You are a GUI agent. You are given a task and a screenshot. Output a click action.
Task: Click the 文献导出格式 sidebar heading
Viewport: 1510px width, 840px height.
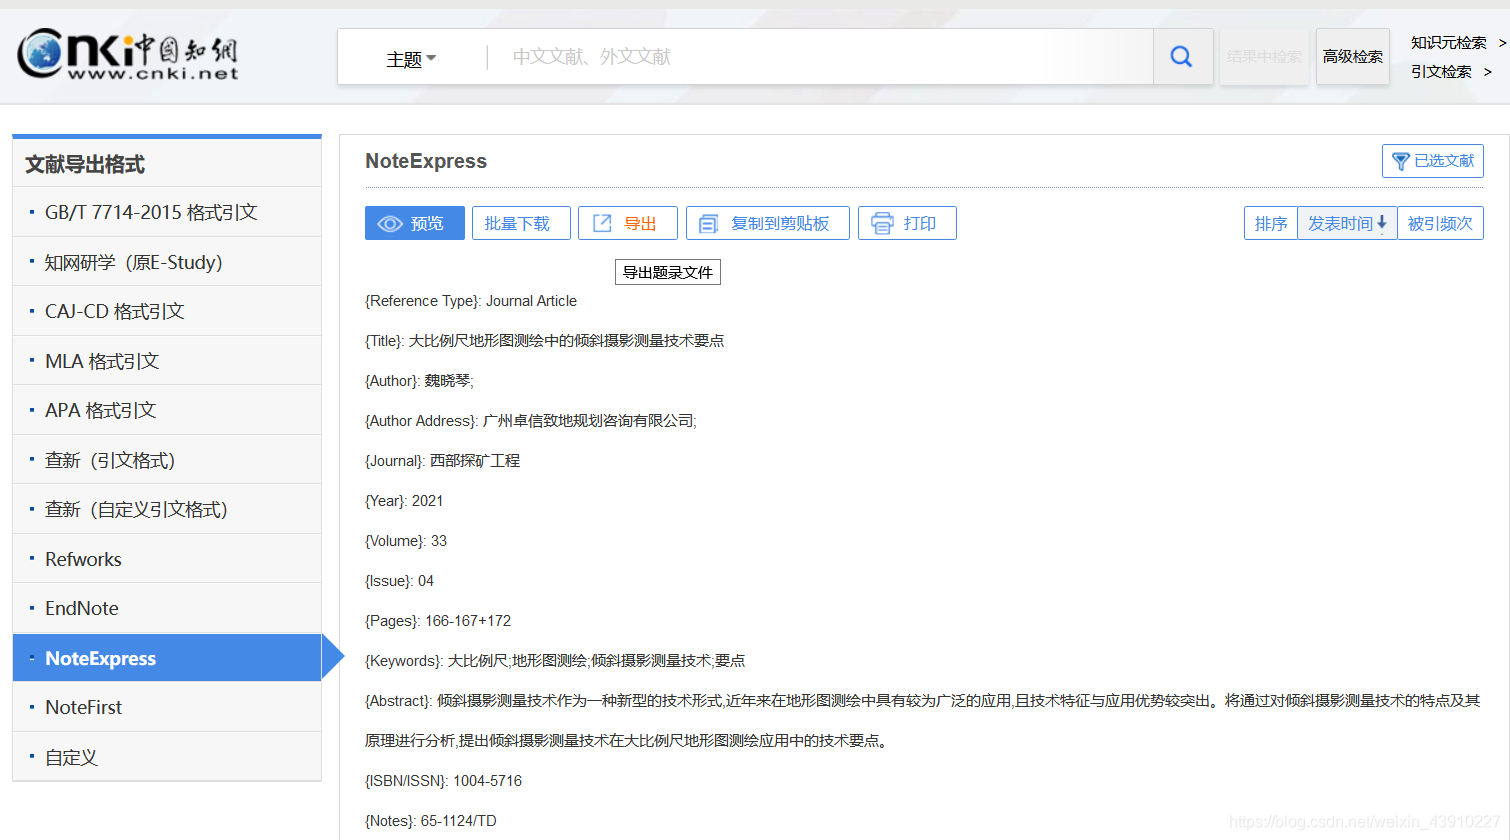[85, 164]
